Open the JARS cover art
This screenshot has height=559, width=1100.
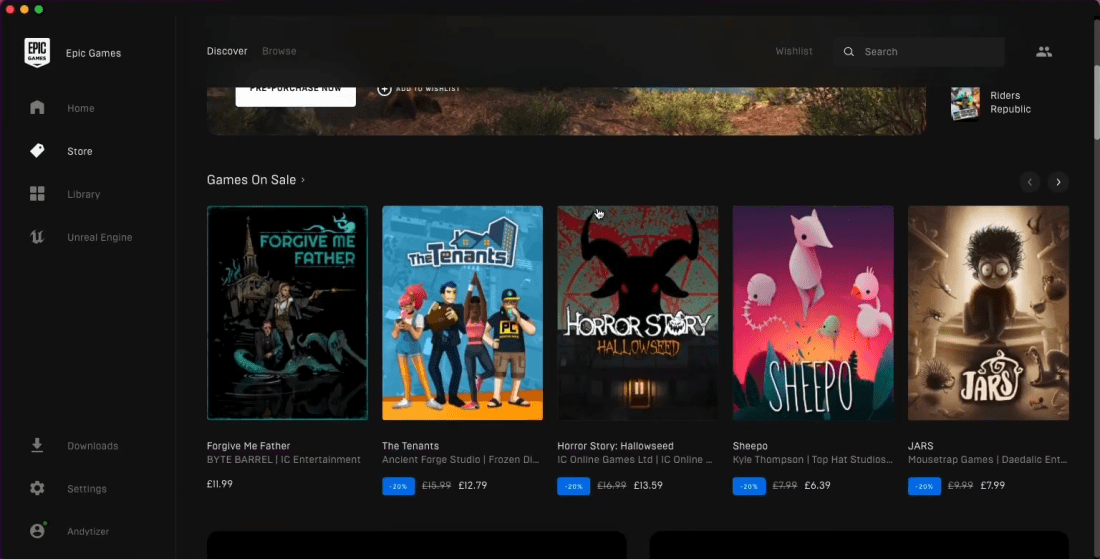(x=988, y=313)
